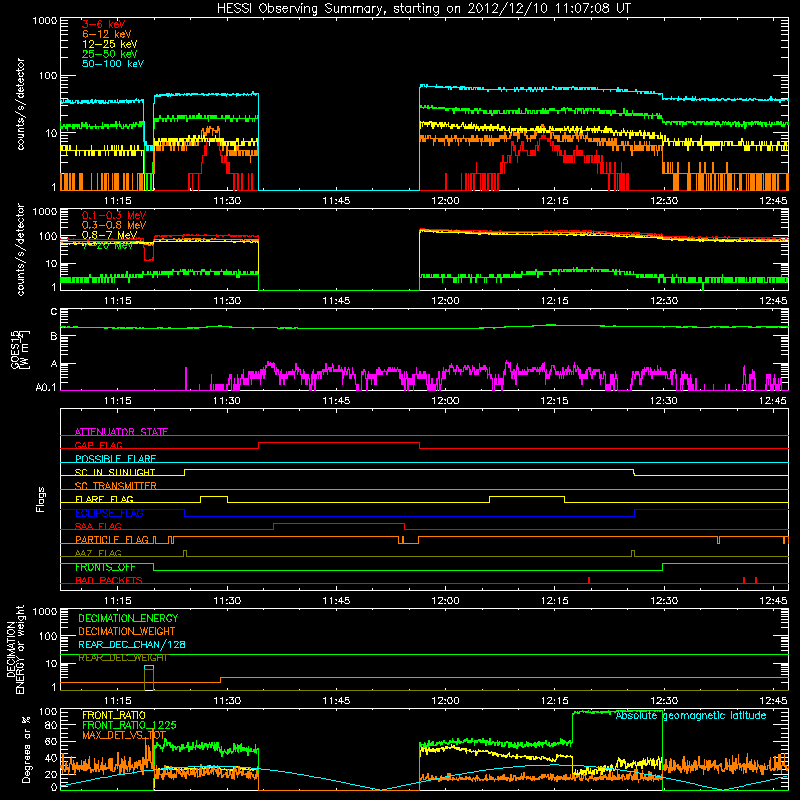
Task: Click the 12:30 tick under Flags plot
Action: click(664, 601)
